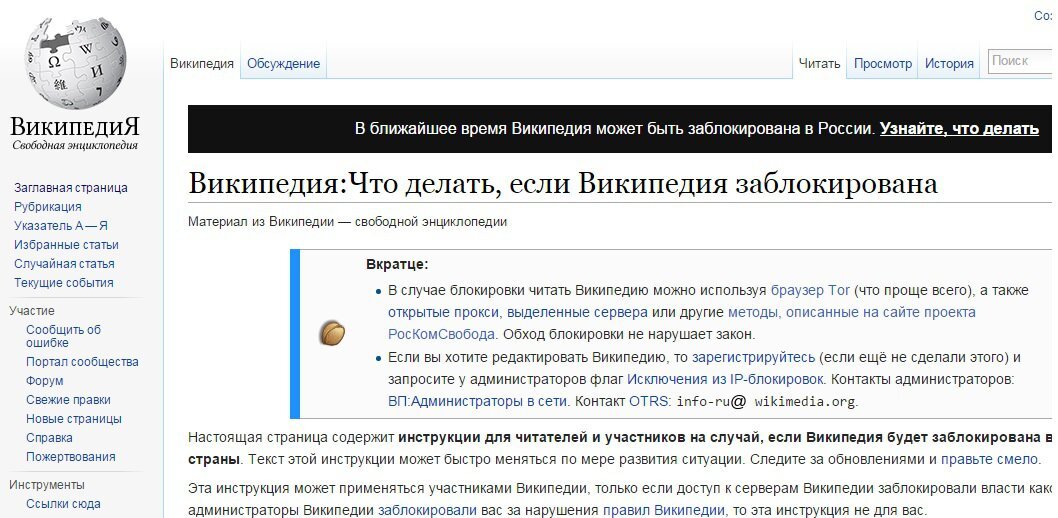Click the Свободная энциклопедия tagline
Image resolution: width=1058 pixels, height=518 pixels.
tap(75, 145)
